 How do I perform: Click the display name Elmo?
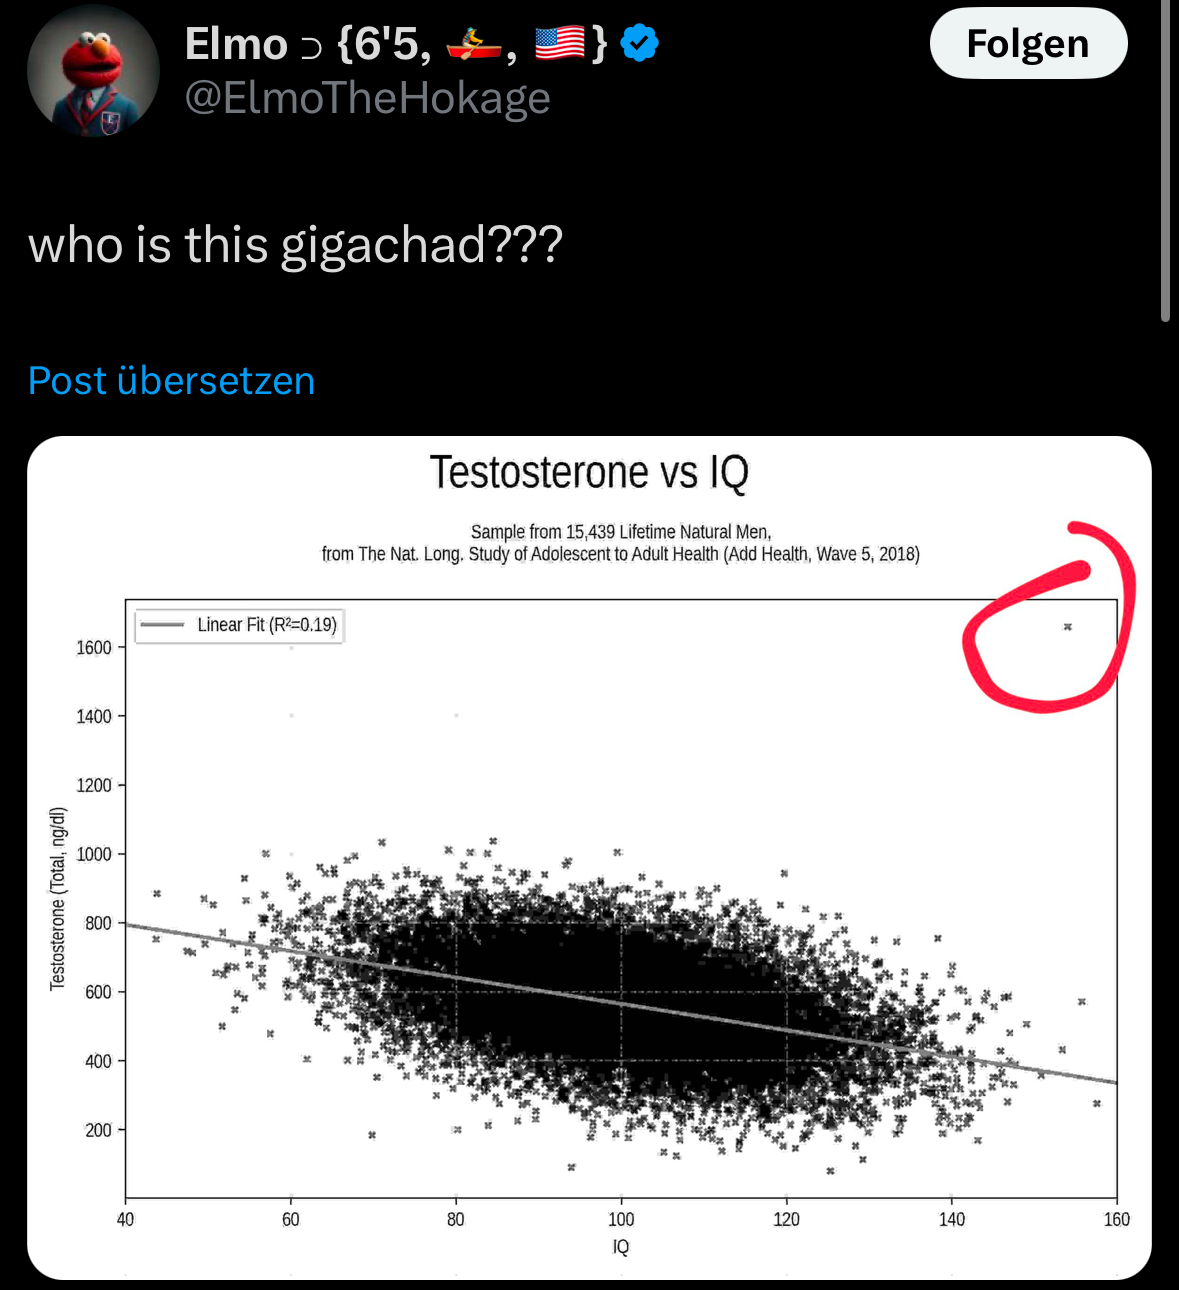tap(236, 44)
